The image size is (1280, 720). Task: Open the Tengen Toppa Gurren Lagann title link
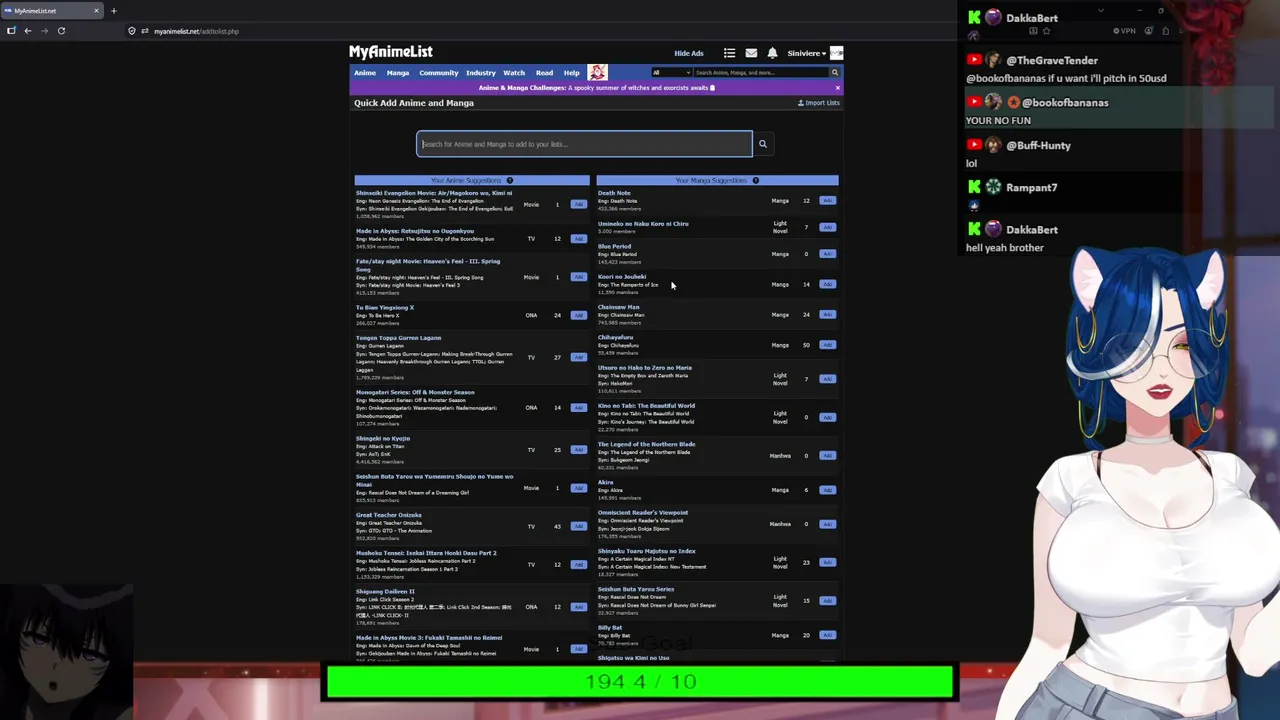click(x=398, y=338)
